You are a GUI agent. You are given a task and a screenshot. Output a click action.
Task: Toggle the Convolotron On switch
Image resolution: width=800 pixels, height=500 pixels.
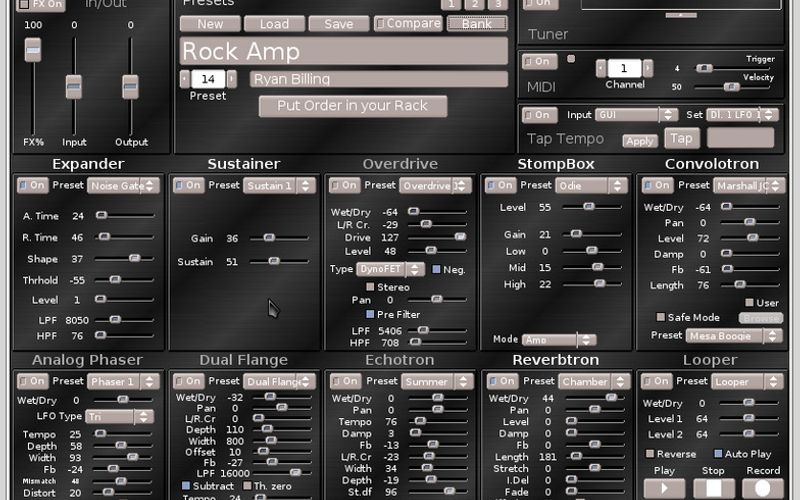point(657,185)
